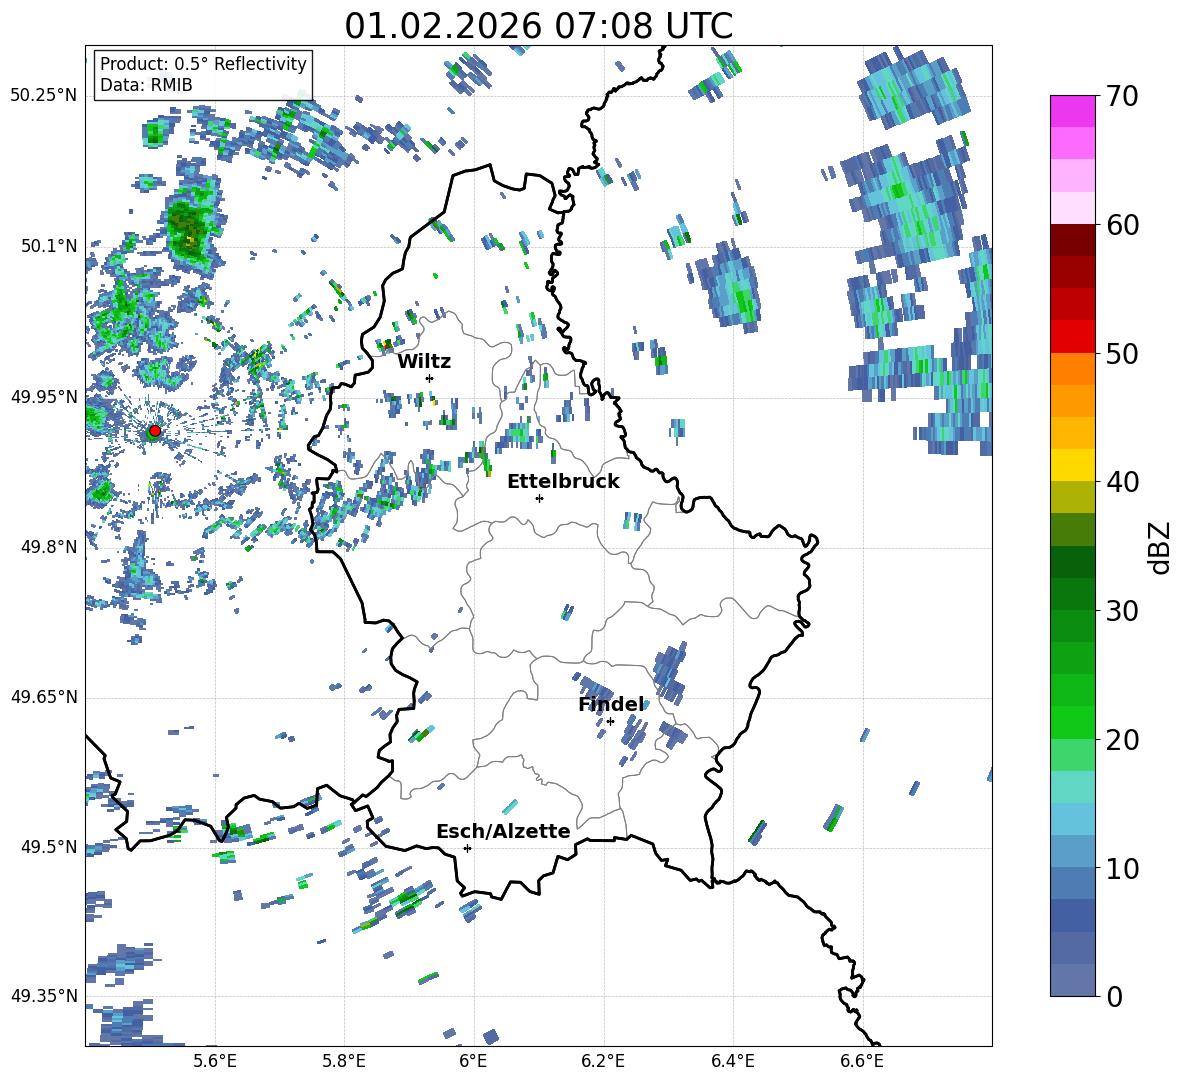
Task: Click the cross marker below Wiltz
Action: (430, 378)
